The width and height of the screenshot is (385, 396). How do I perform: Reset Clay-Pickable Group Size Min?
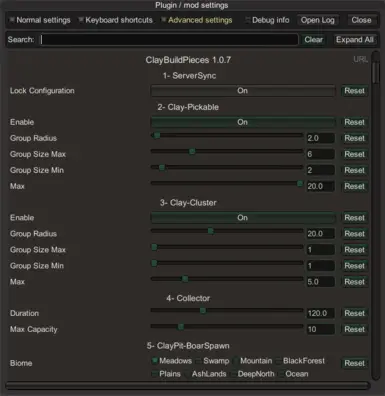(x=354, y=170)
